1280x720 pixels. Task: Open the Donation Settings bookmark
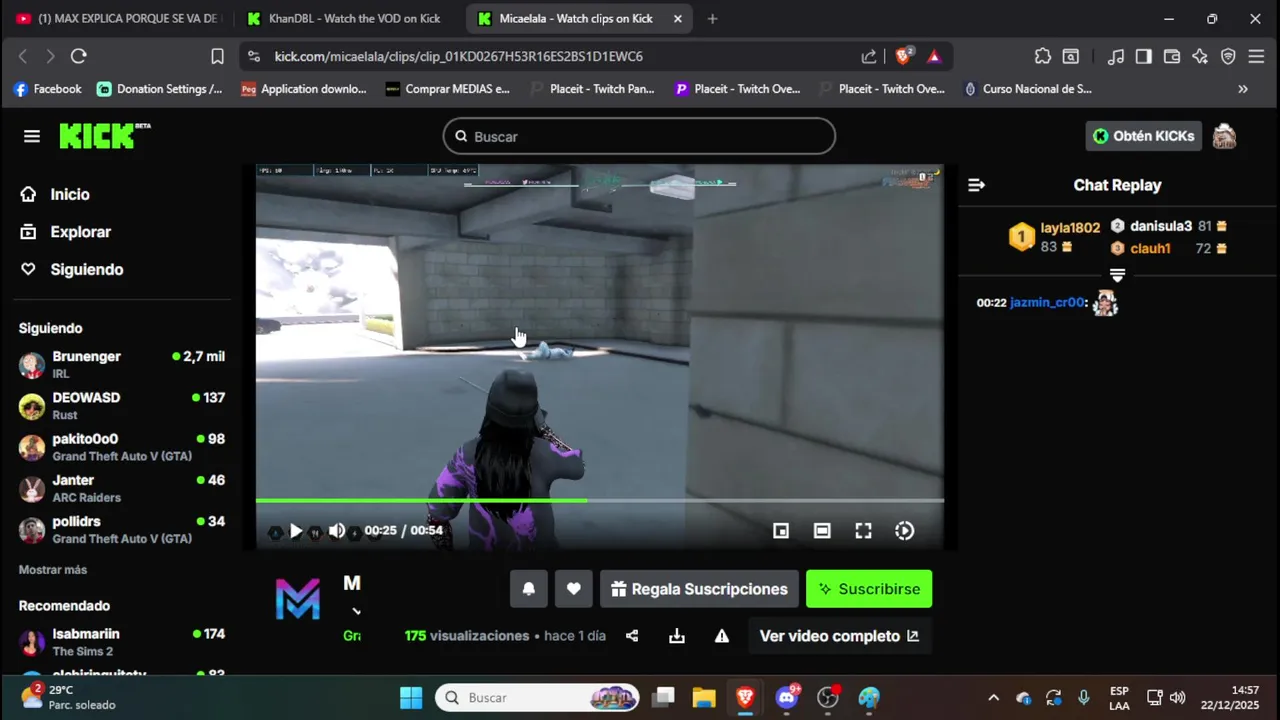(160, 89)
